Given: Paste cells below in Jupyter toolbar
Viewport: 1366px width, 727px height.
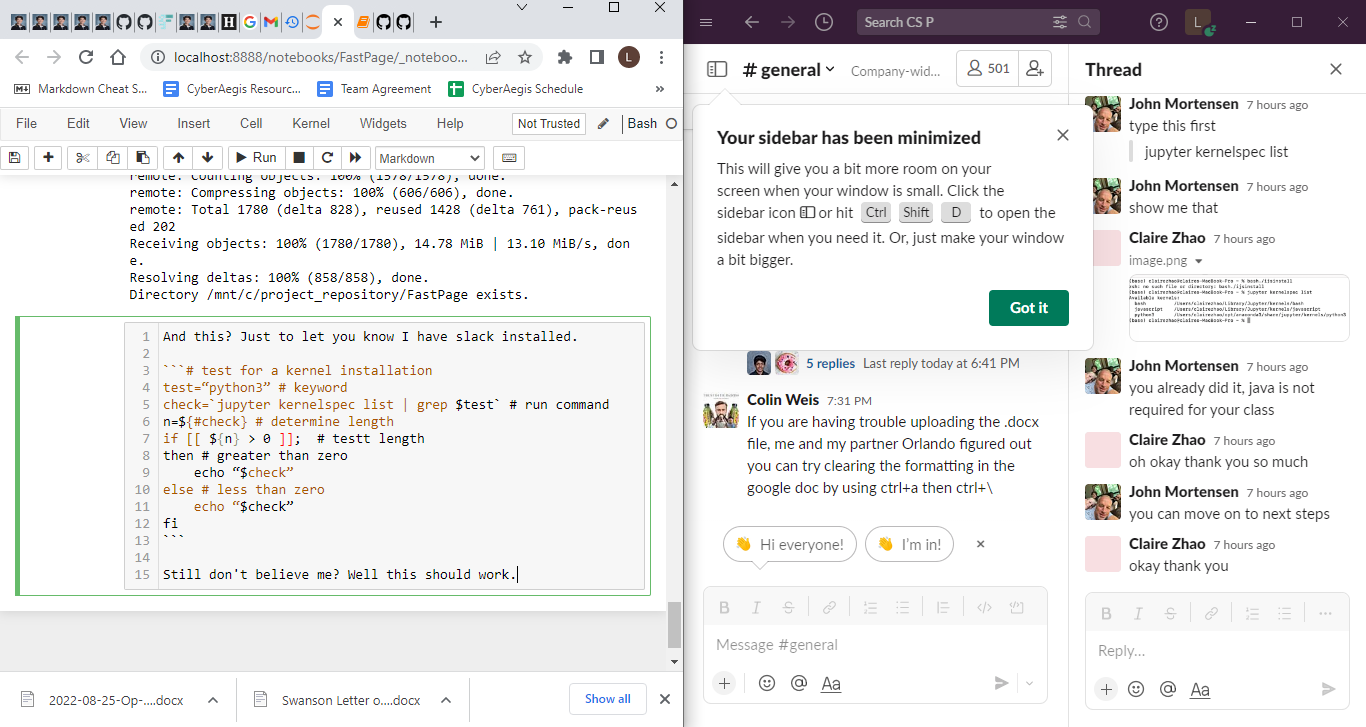Looking at the screenshot, I should [142, 158].
